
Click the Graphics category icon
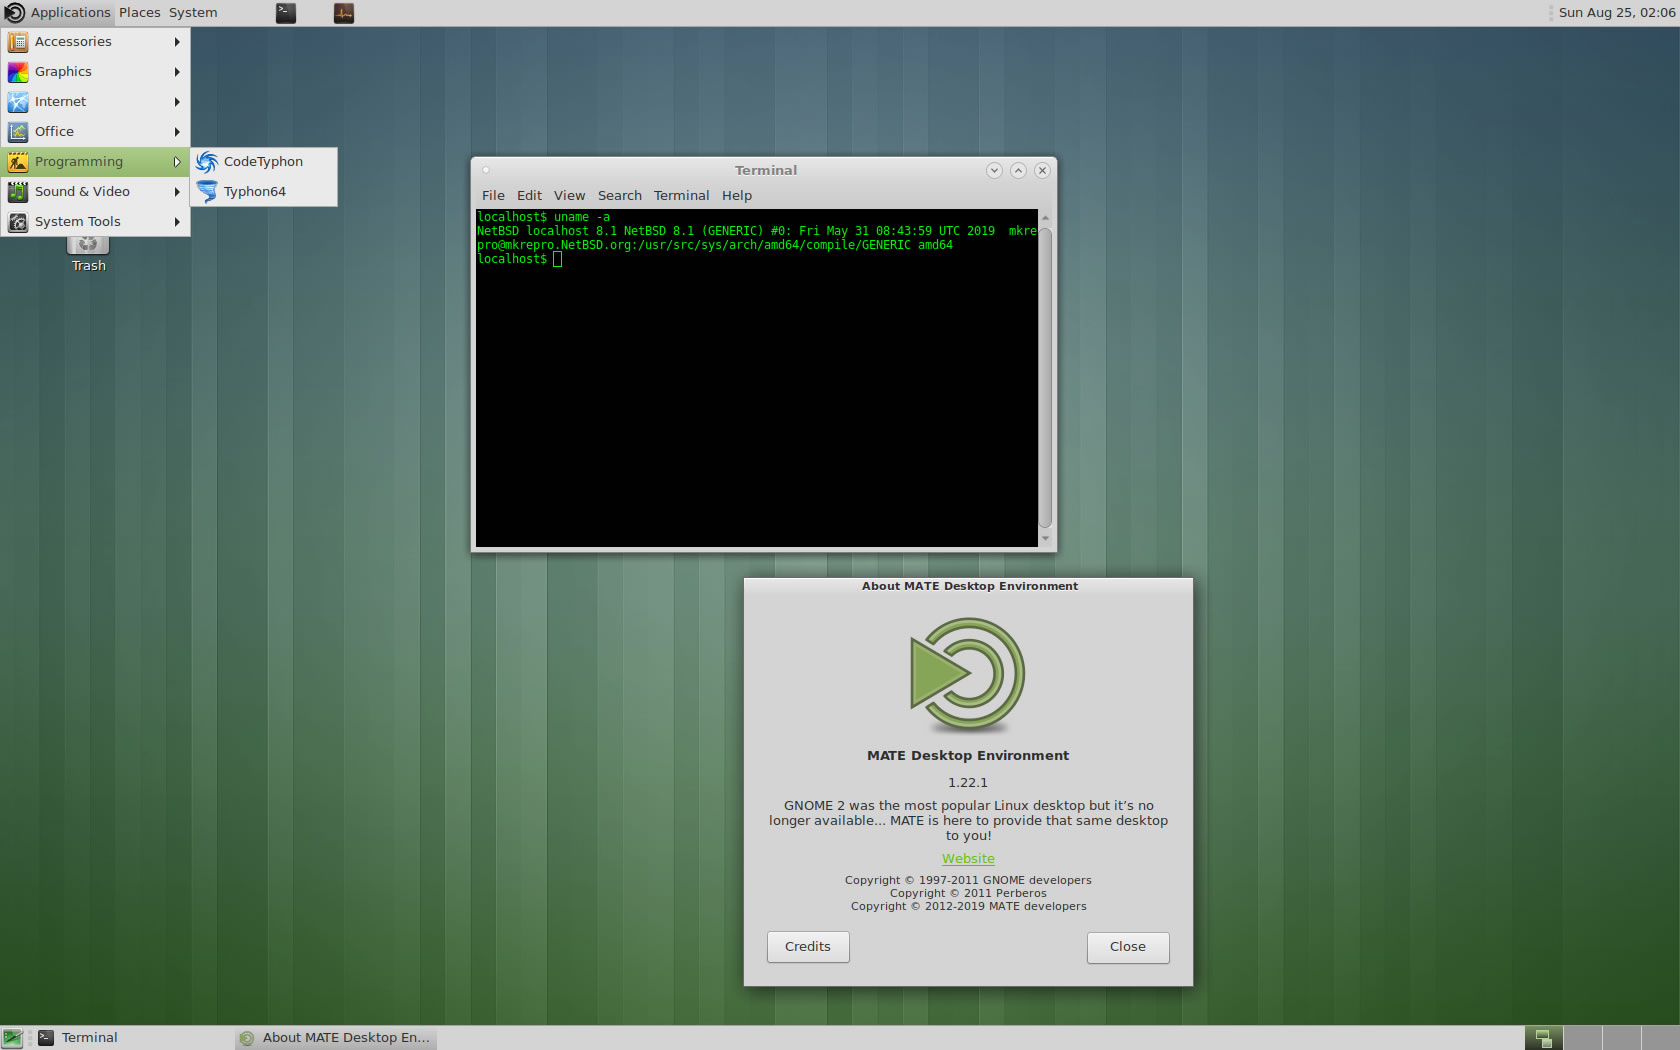18,72
